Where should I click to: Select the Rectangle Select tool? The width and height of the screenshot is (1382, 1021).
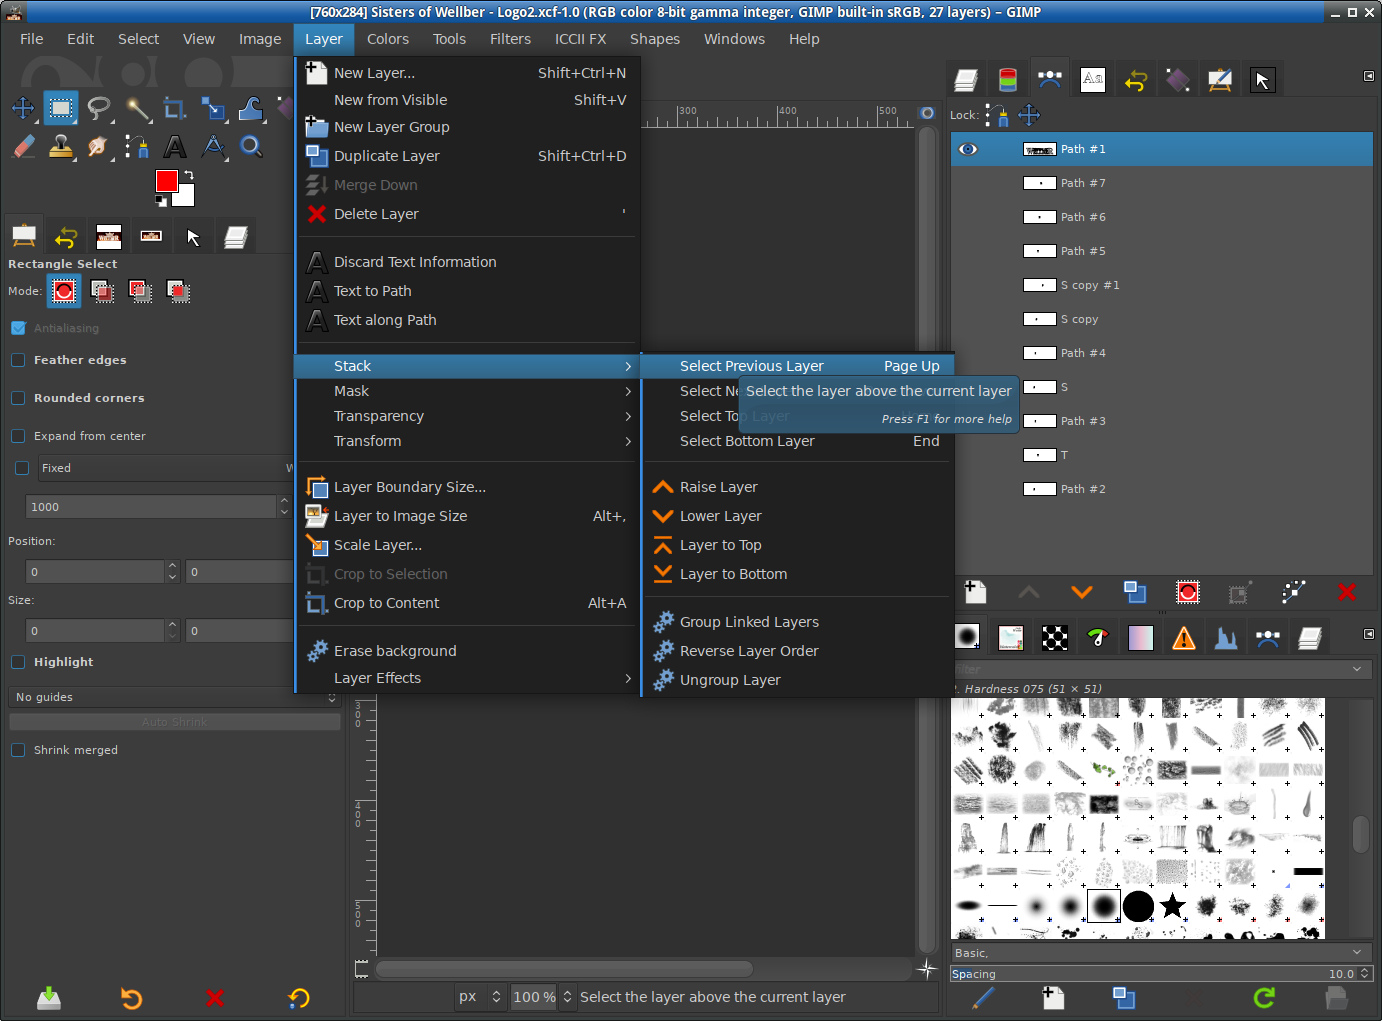61,108
